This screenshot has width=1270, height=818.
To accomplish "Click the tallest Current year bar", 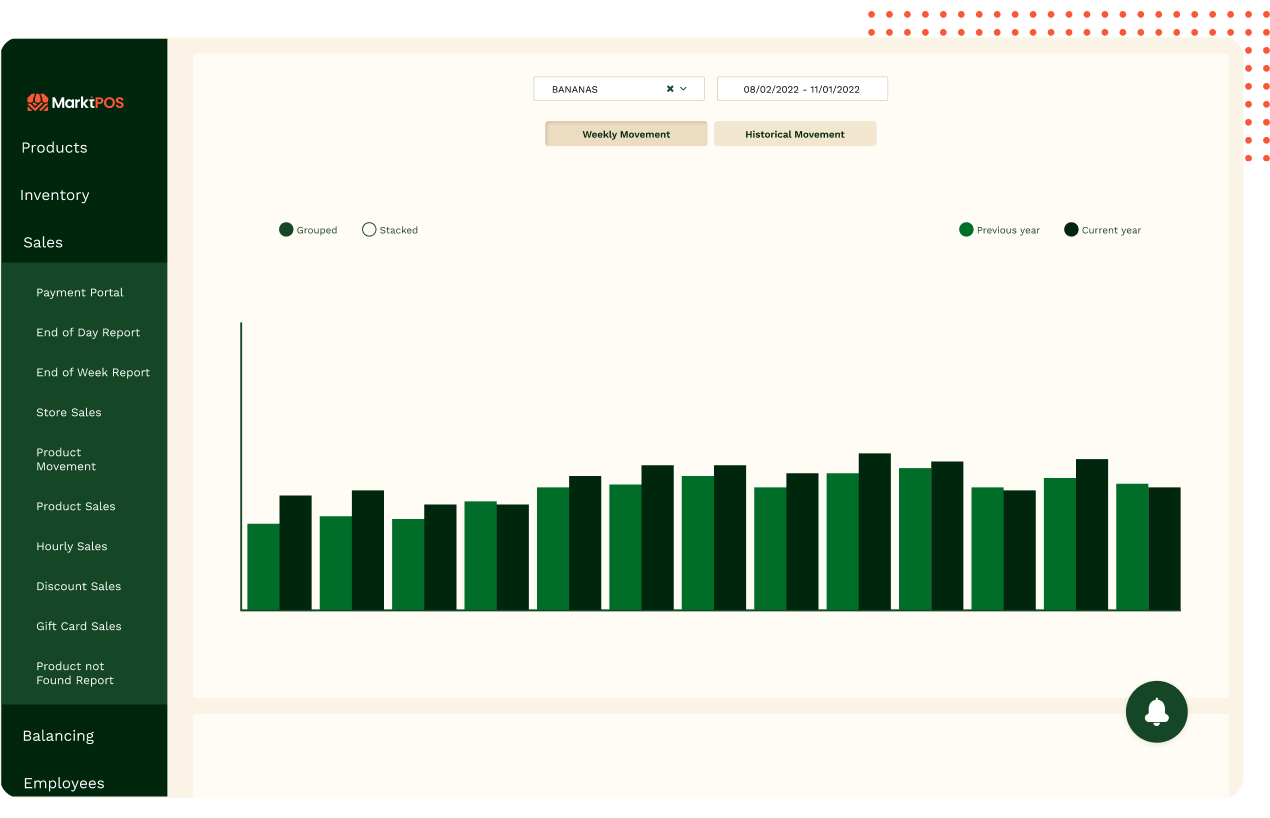I will click(874, 531).
